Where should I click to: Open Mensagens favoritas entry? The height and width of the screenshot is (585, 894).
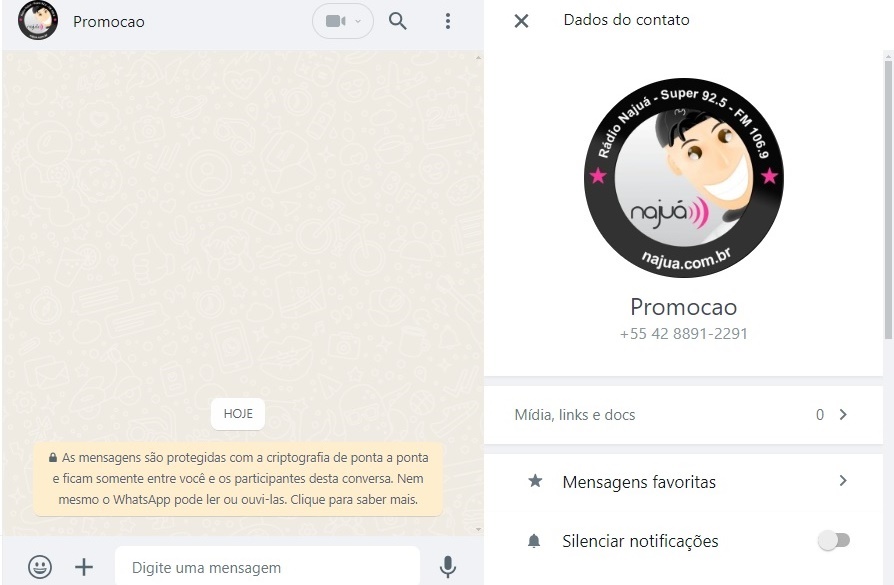coord(639,482)
